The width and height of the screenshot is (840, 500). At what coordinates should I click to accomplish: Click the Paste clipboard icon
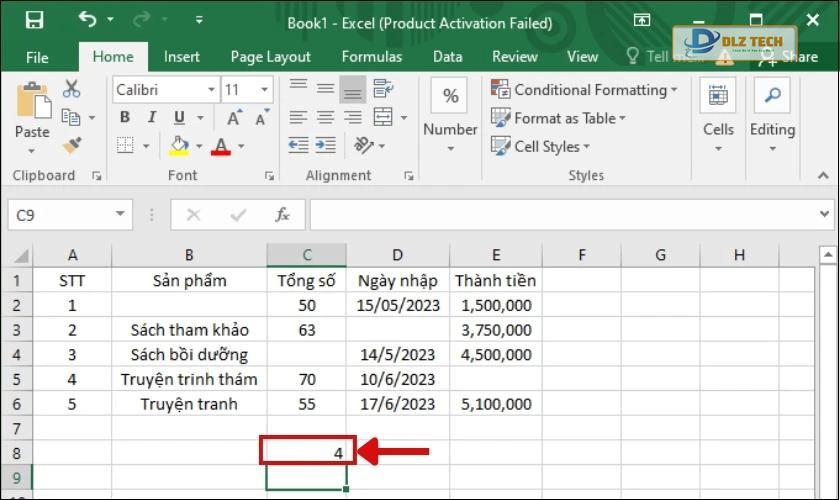[33, 100]
